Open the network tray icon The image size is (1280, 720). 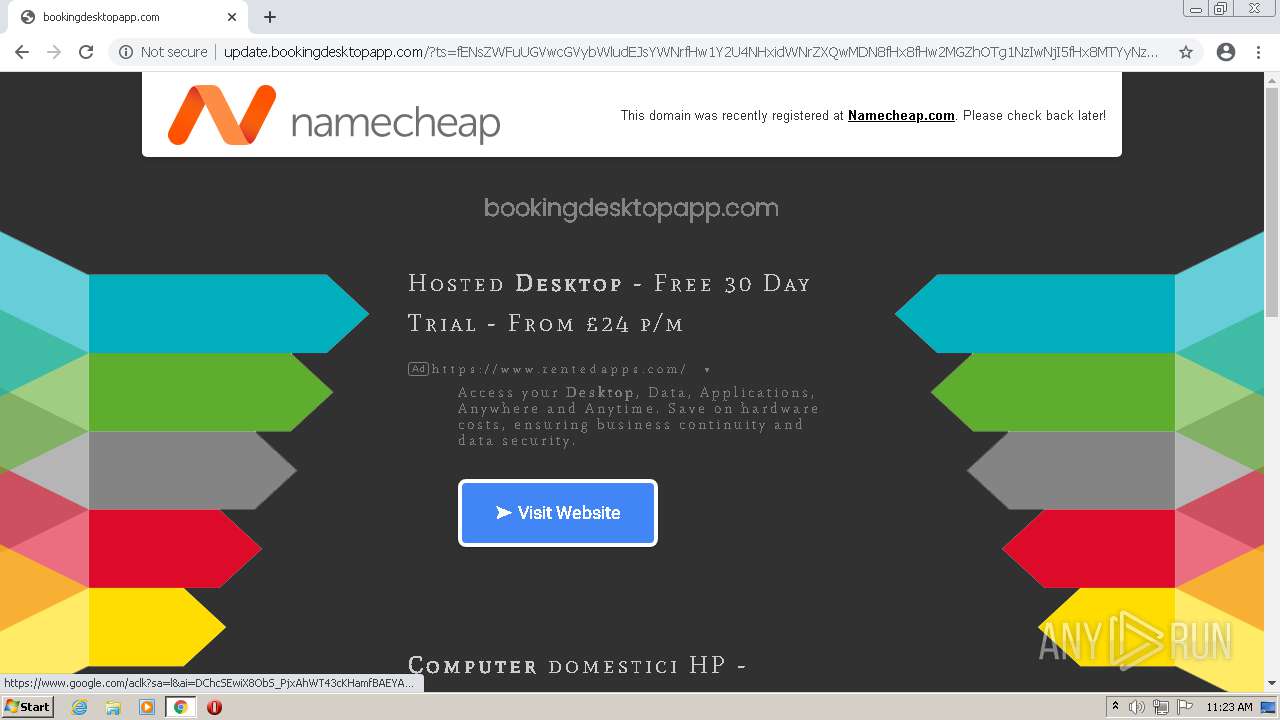click(1161, 707)
